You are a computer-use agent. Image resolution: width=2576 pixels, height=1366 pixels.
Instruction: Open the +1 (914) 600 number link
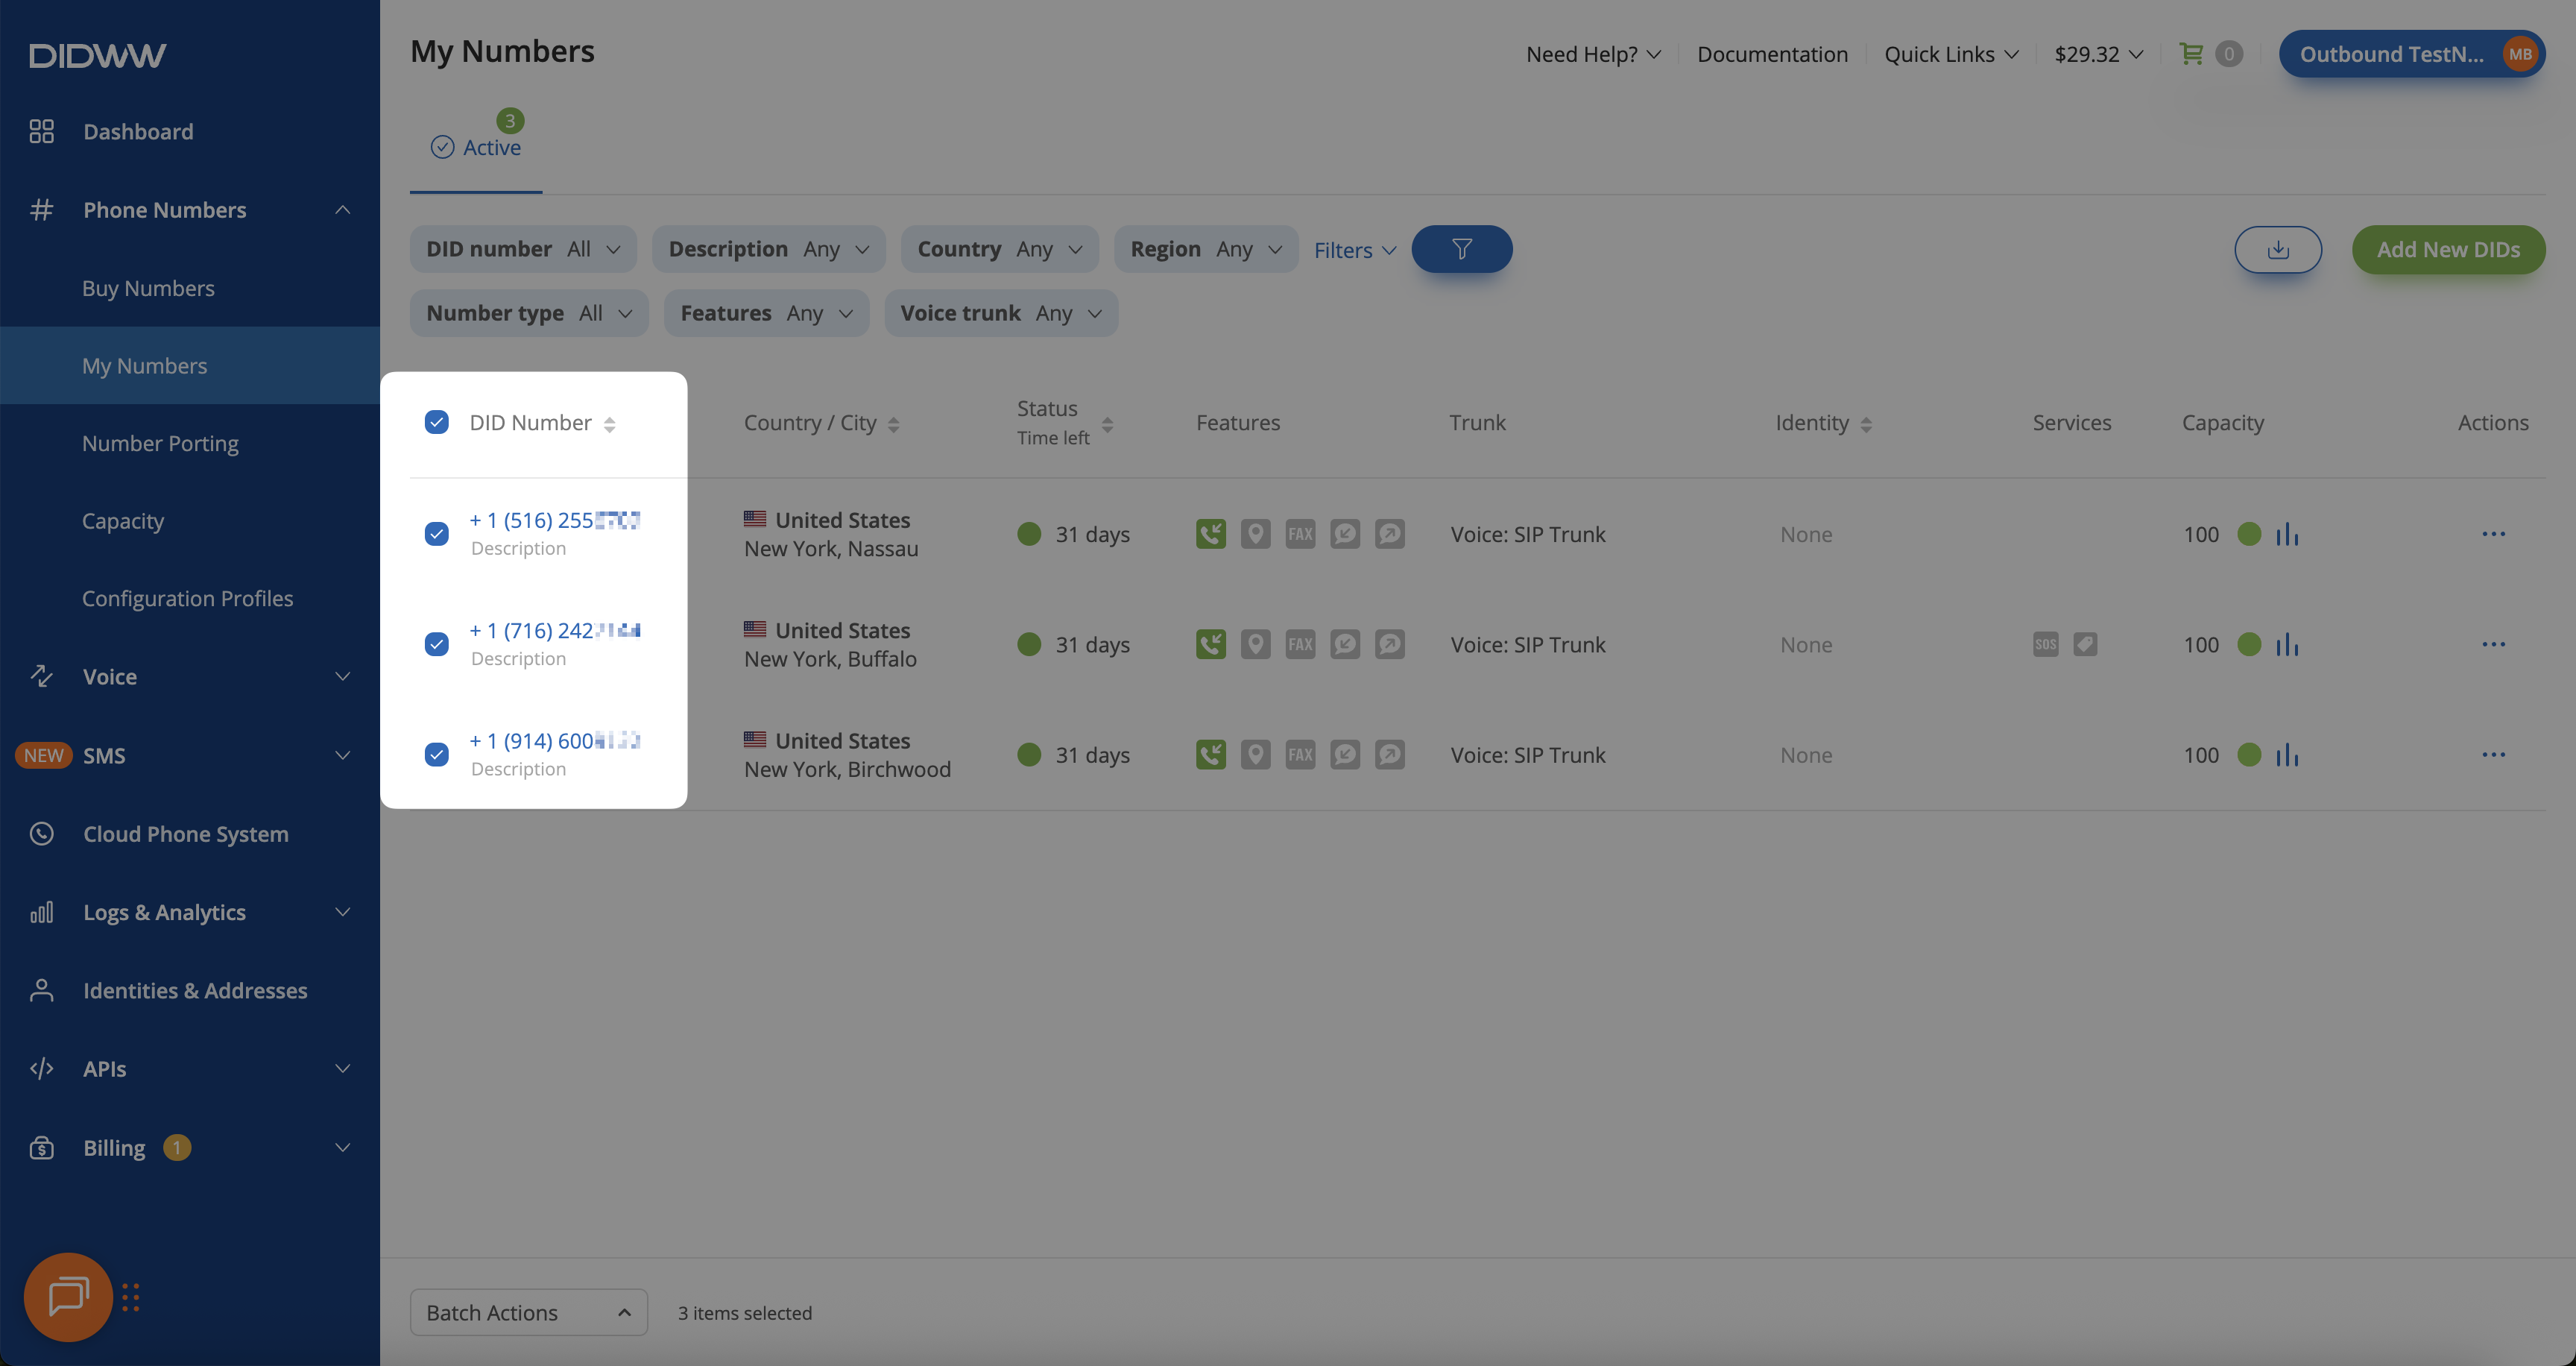tap(555, 741)
